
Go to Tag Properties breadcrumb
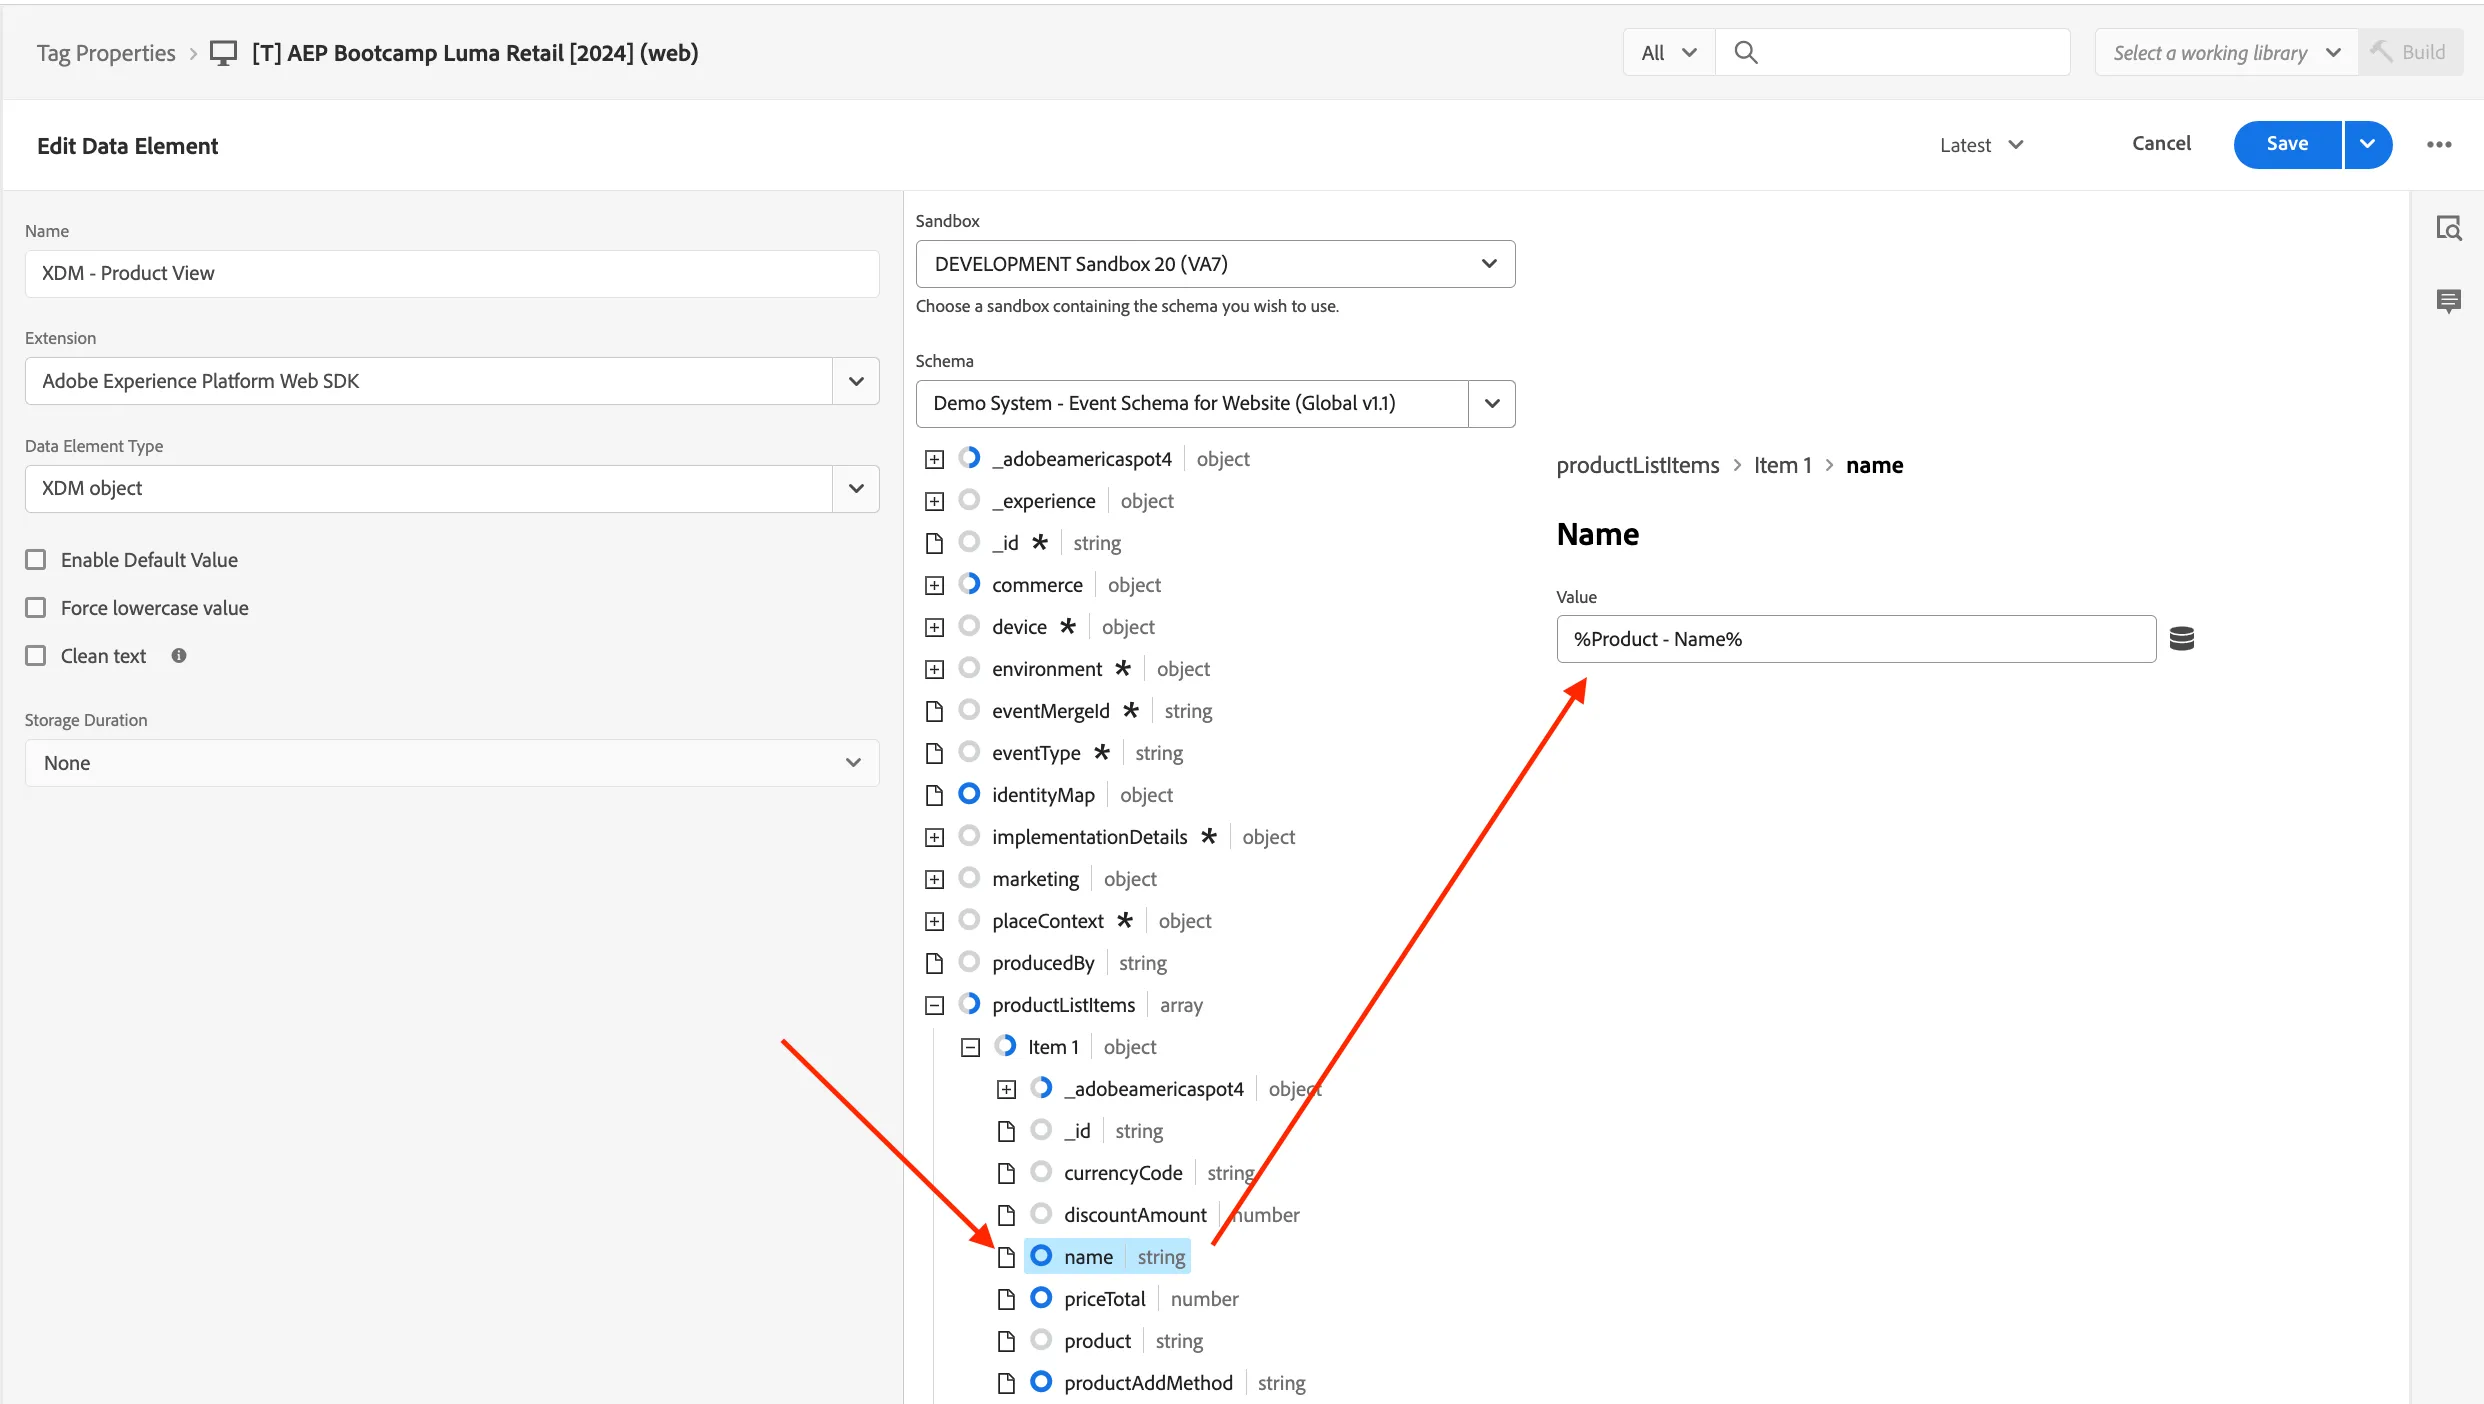pos(106,53)
